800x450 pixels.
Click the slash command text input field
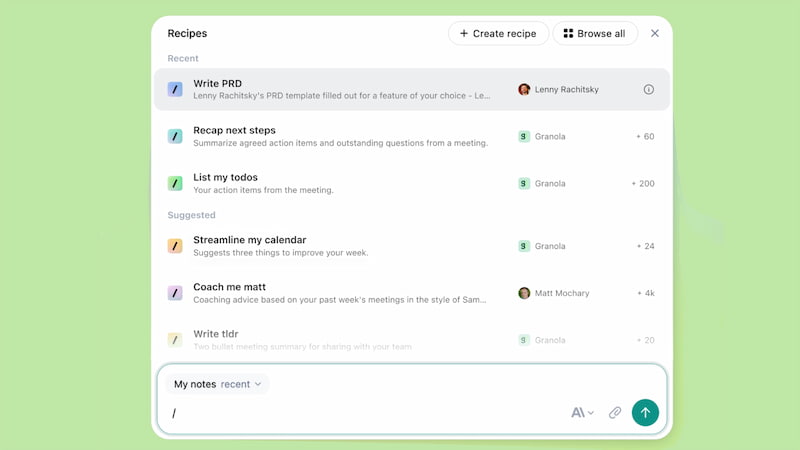click(x=360, y=413)
